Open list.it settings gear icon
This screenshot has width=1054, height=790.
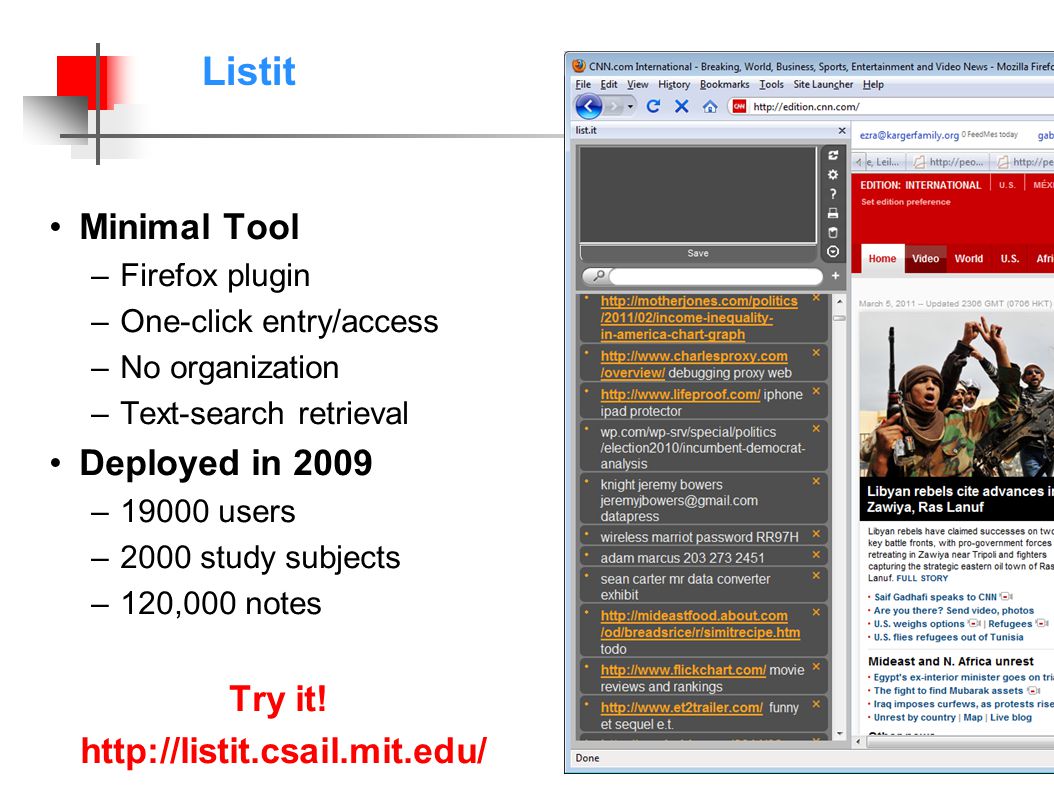coord(833,174)
